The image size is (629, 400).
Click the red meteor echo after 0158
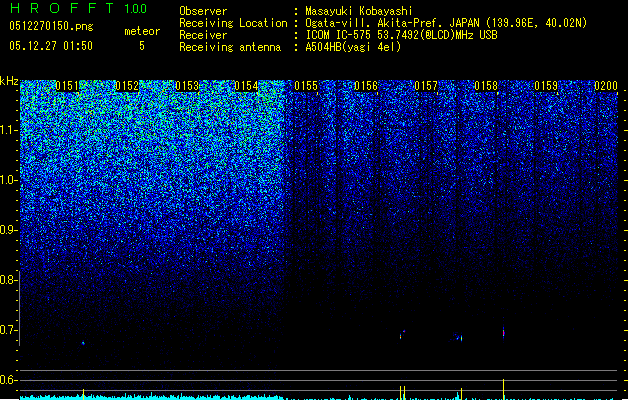[x=503, y=333]
